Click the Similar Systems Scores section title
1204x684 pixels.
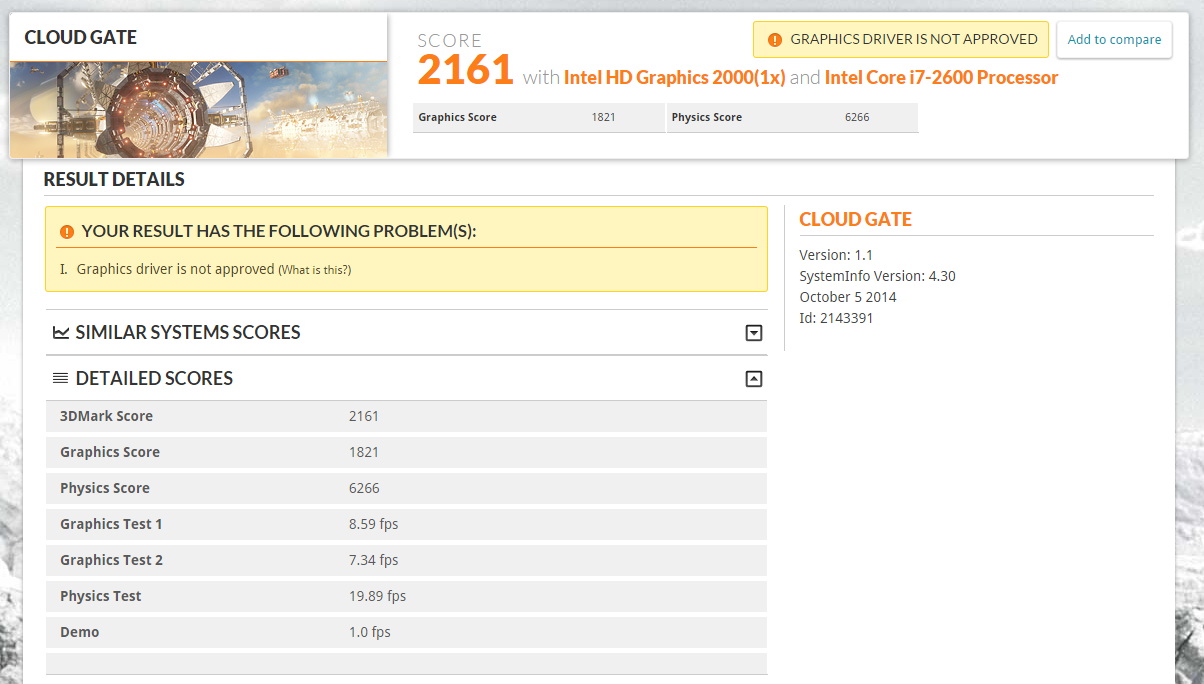point(188,333)
